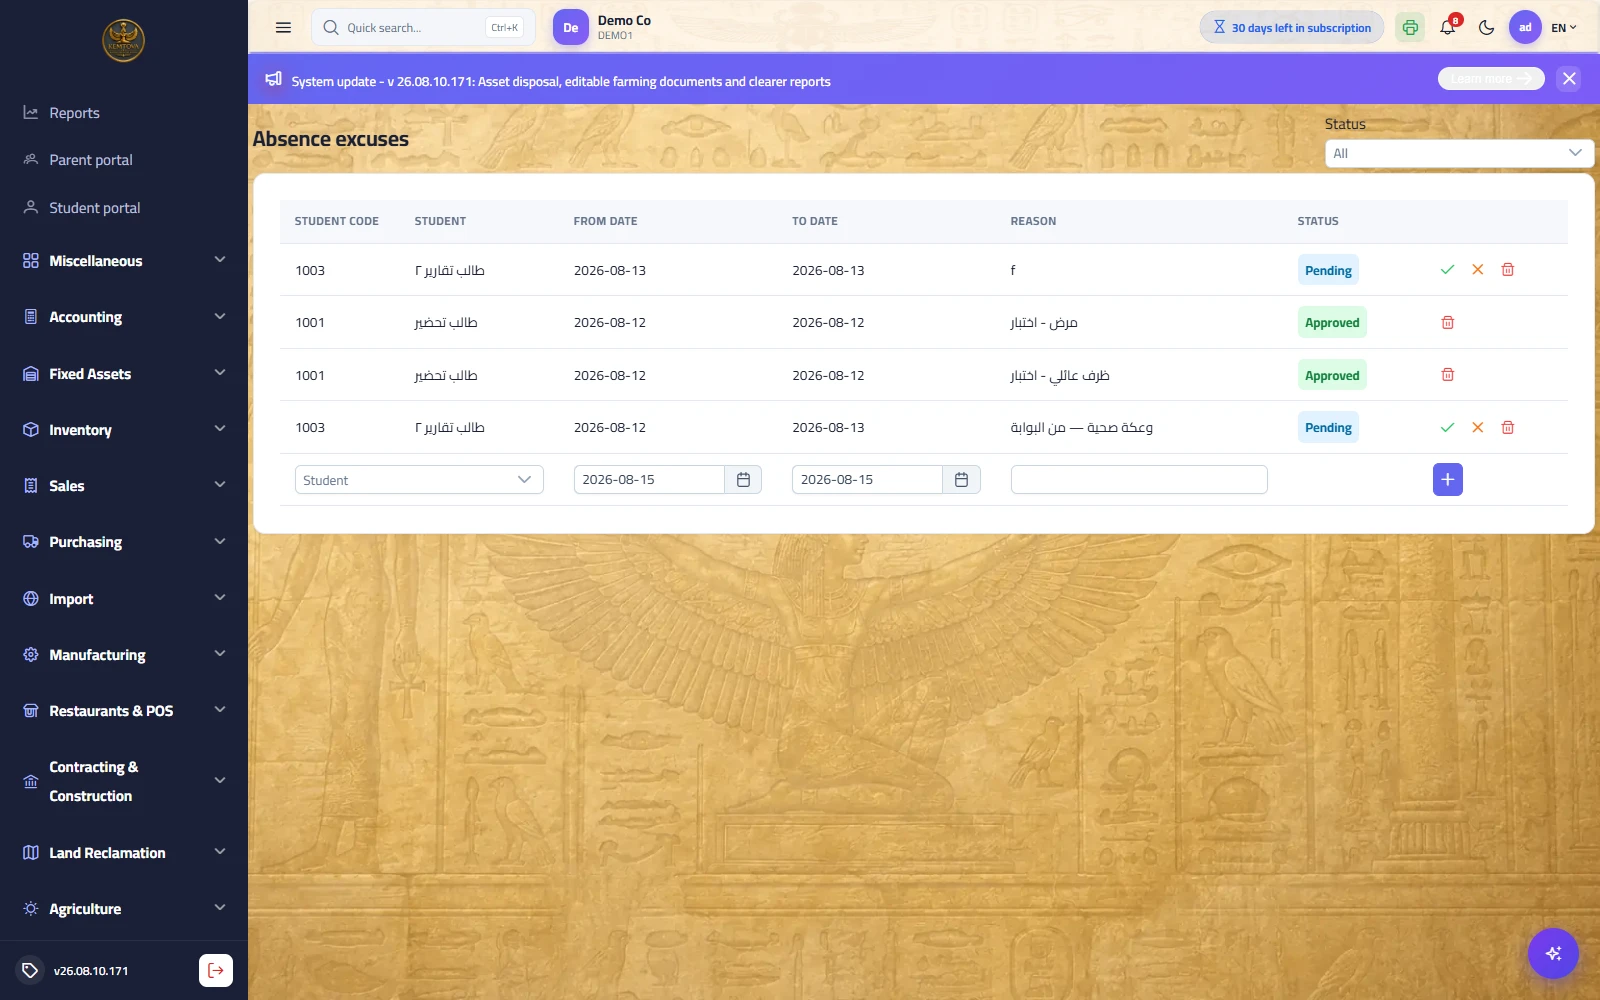Open the AI assistant sparkle button
Screen dimensions: 1600x1000
[x=1553, y=953]
